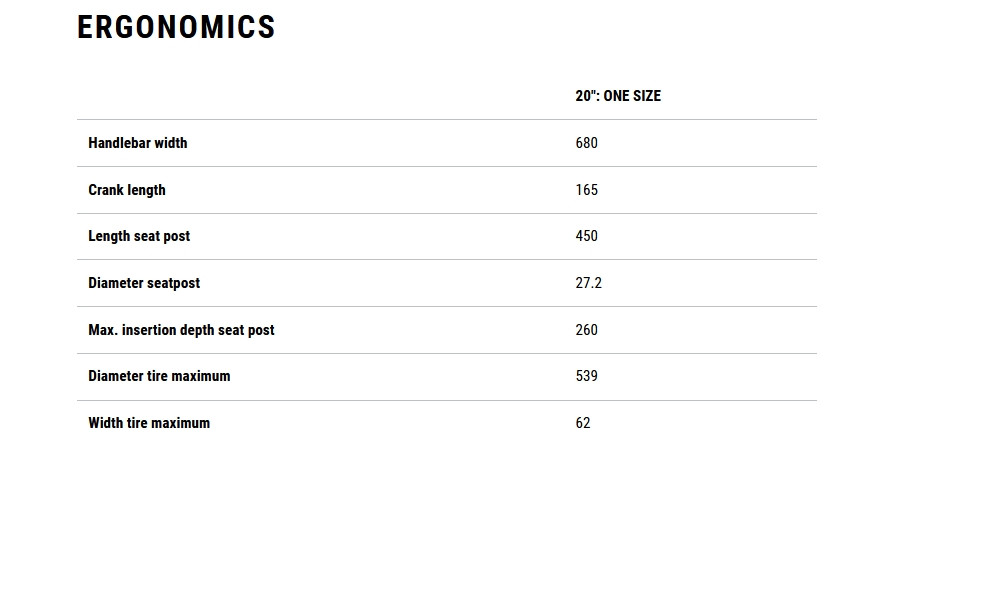Click the seat post length value 450
Viewport: 1000px width, 600px height.
(x=587, y=236)
